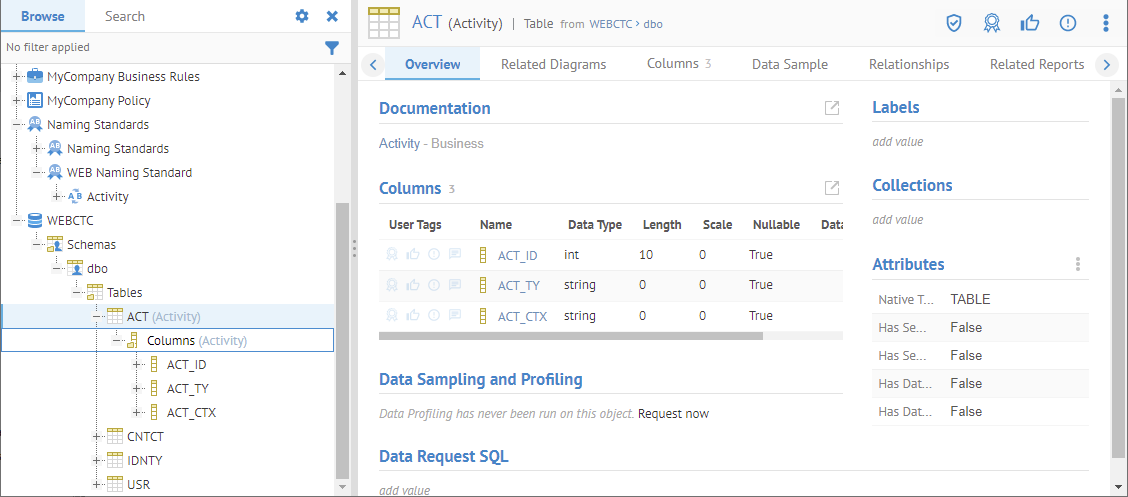Click the columns table horizontal scrollbar
This screenshot has height=497, width=1128.
click(570, 336)
